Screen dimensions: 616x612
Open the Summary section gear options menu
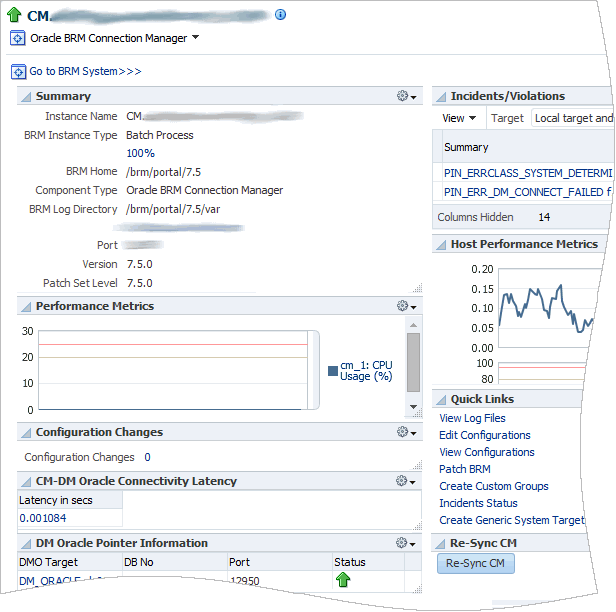406,96
